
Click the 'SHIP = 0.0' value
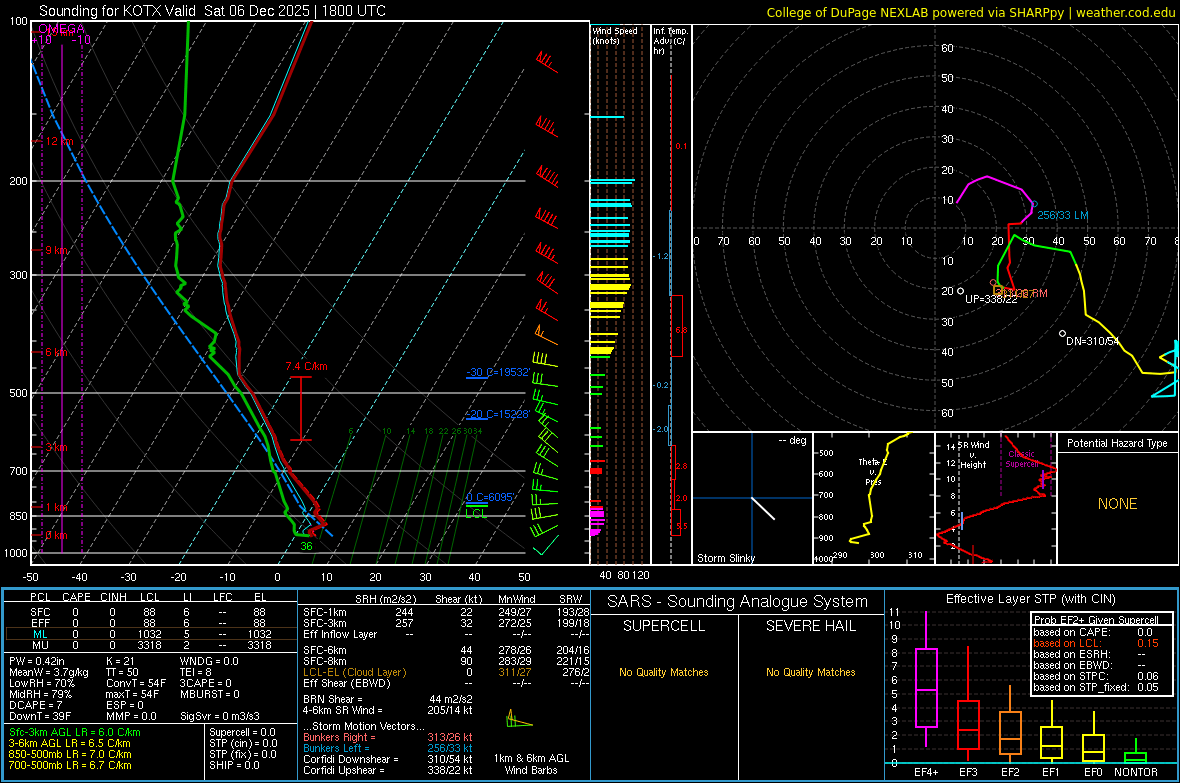[x=234, y=765]
